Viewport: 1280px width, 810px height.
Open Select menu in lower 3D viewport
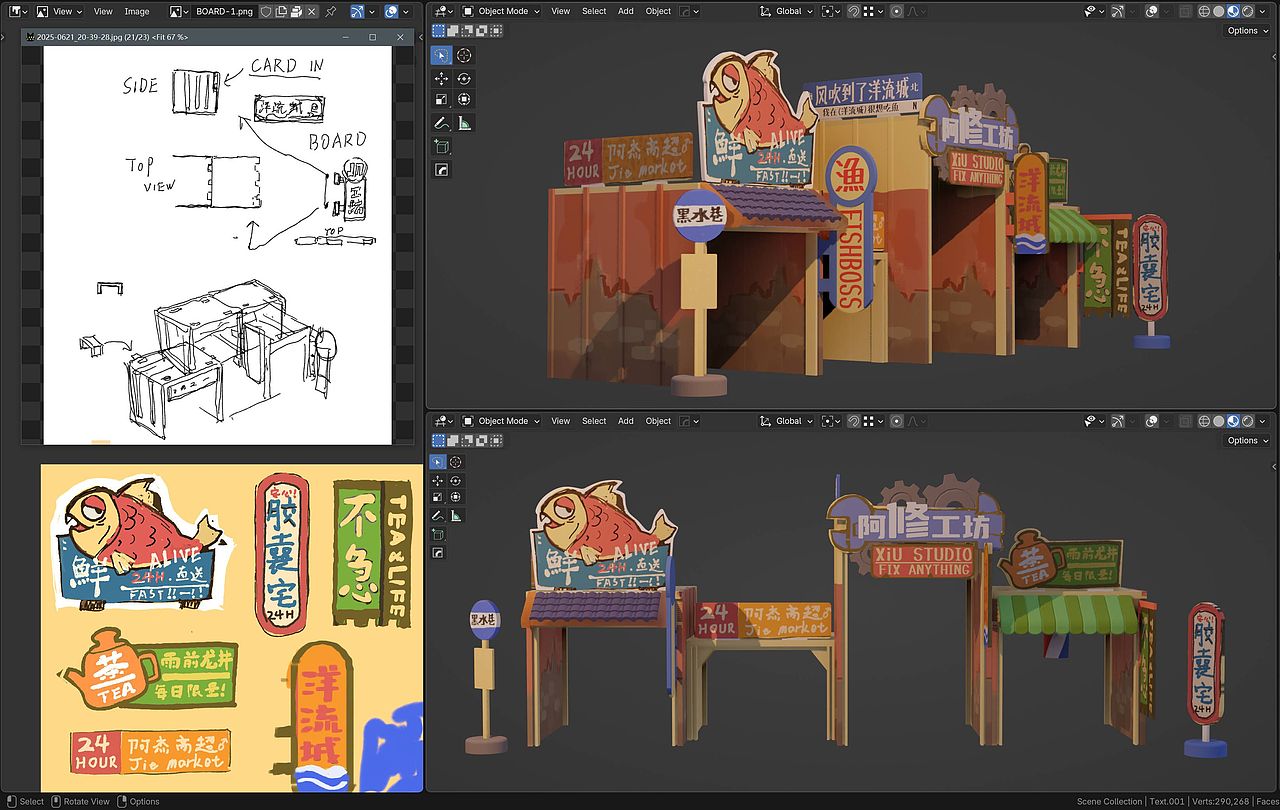pyautogui.click(x=594, y=421)
